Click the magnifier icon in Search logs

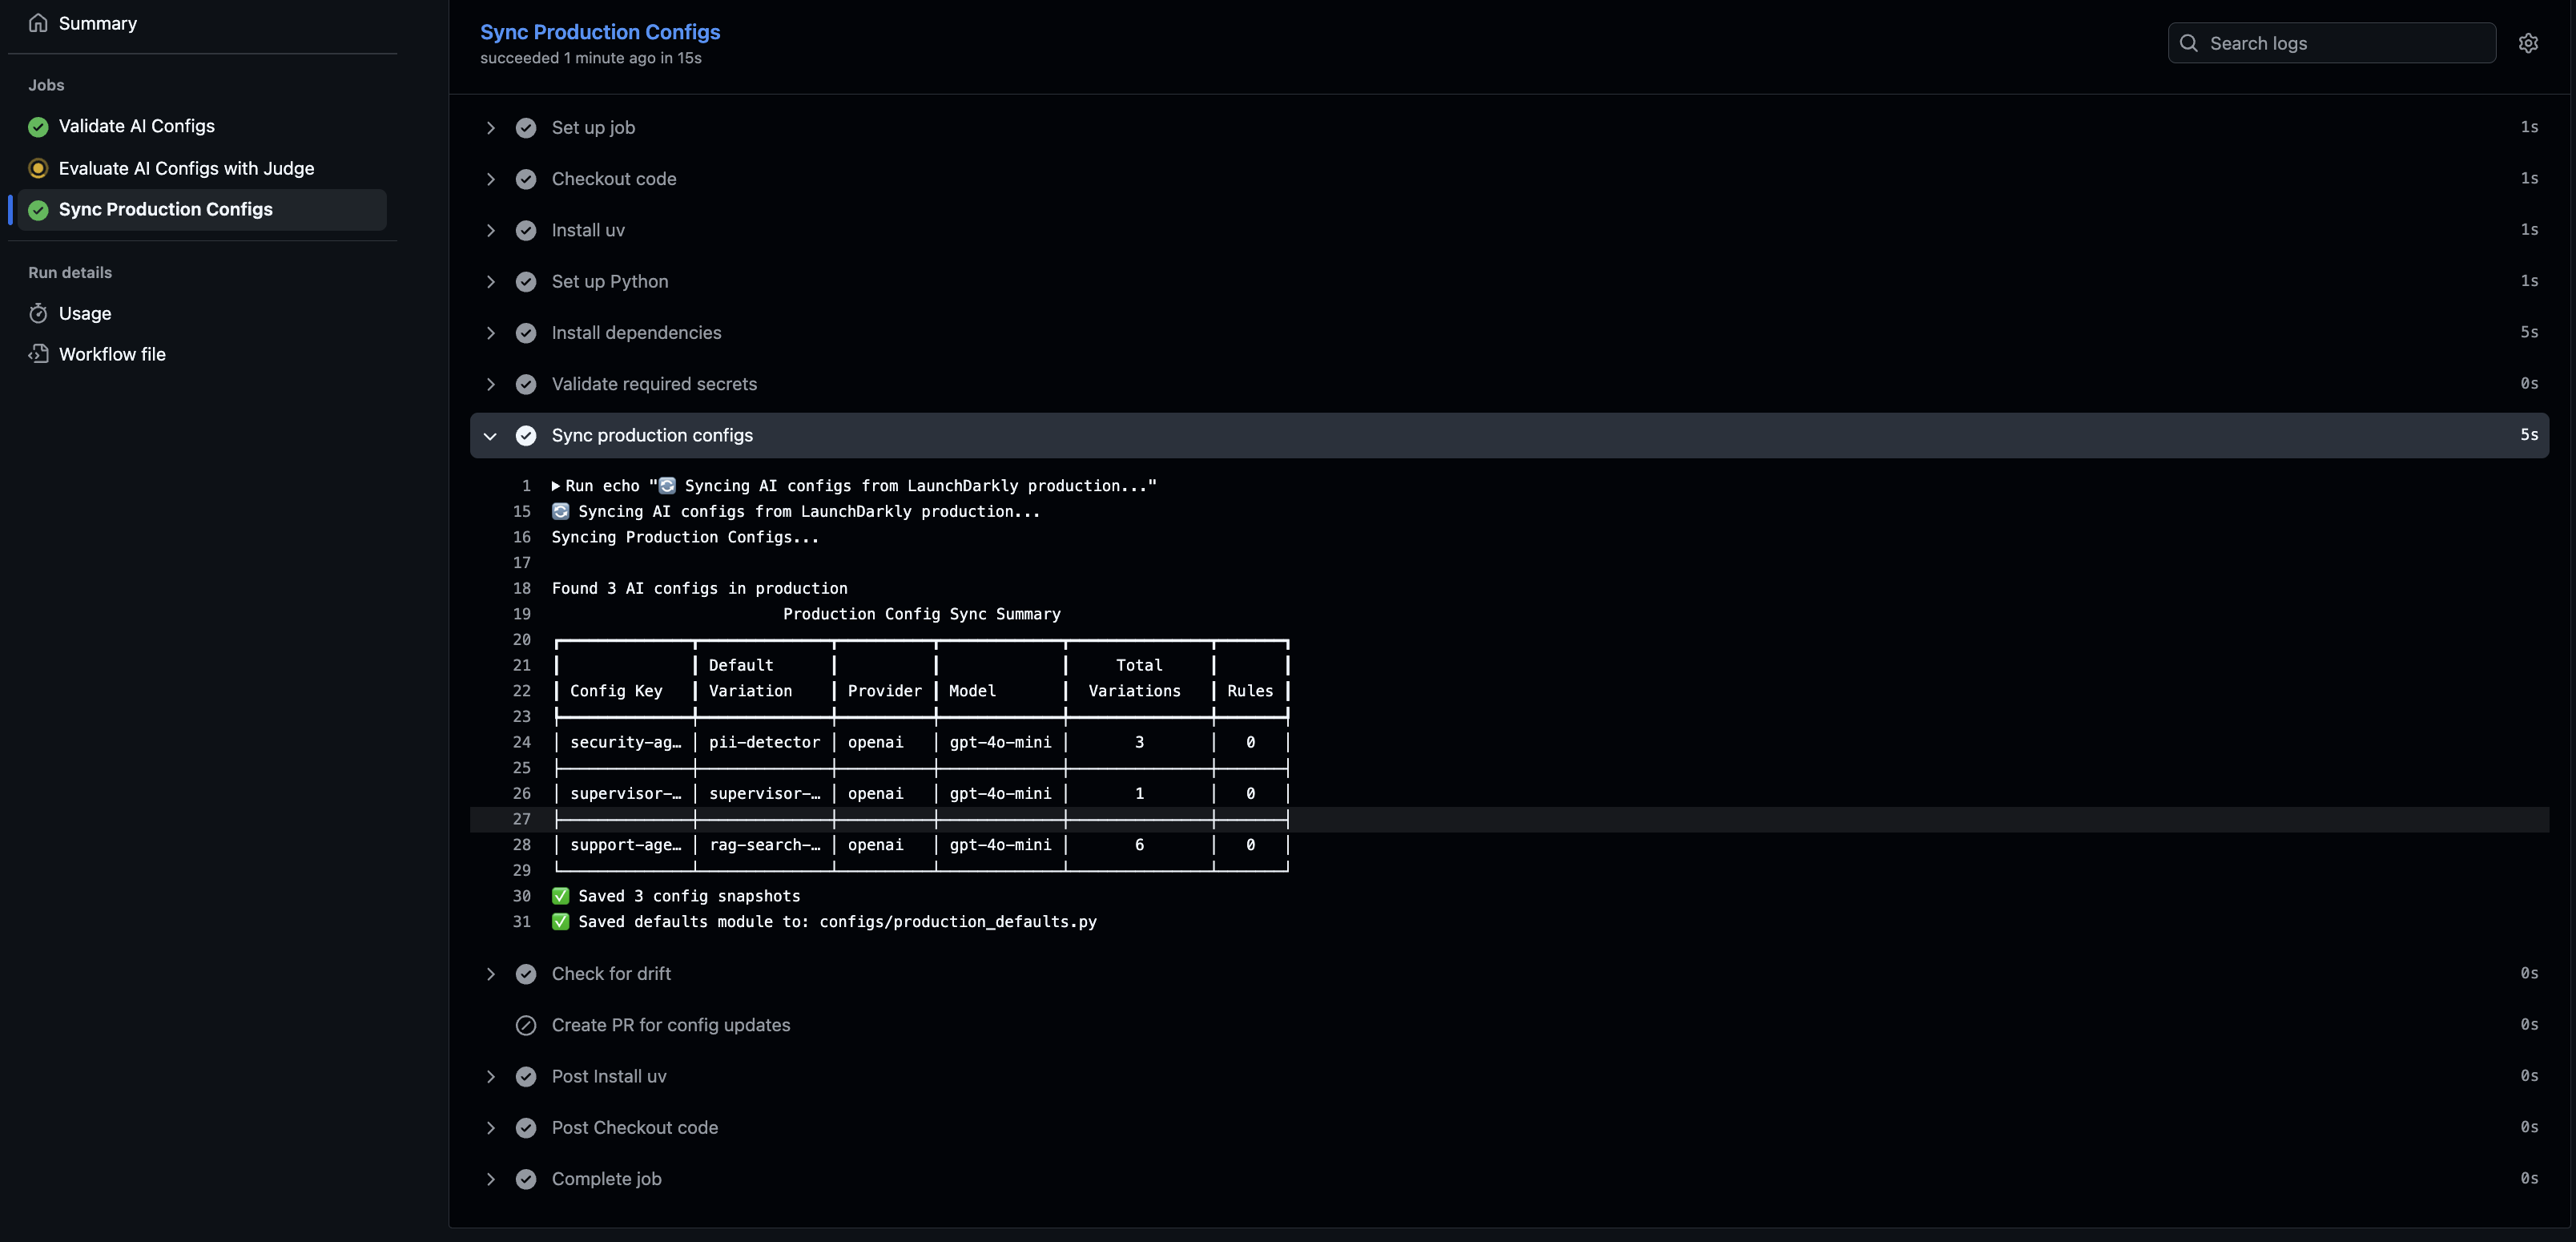[x=2189, y=43]
